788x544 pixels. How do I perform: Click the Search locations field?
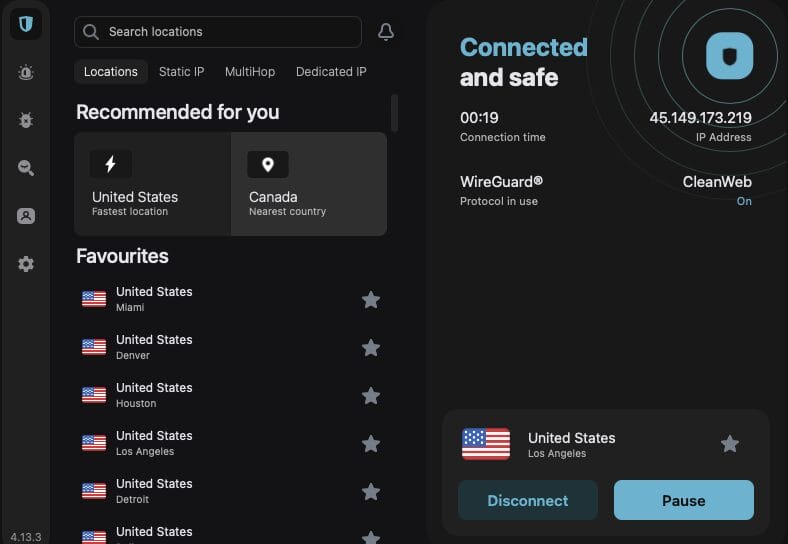[218, 32]
